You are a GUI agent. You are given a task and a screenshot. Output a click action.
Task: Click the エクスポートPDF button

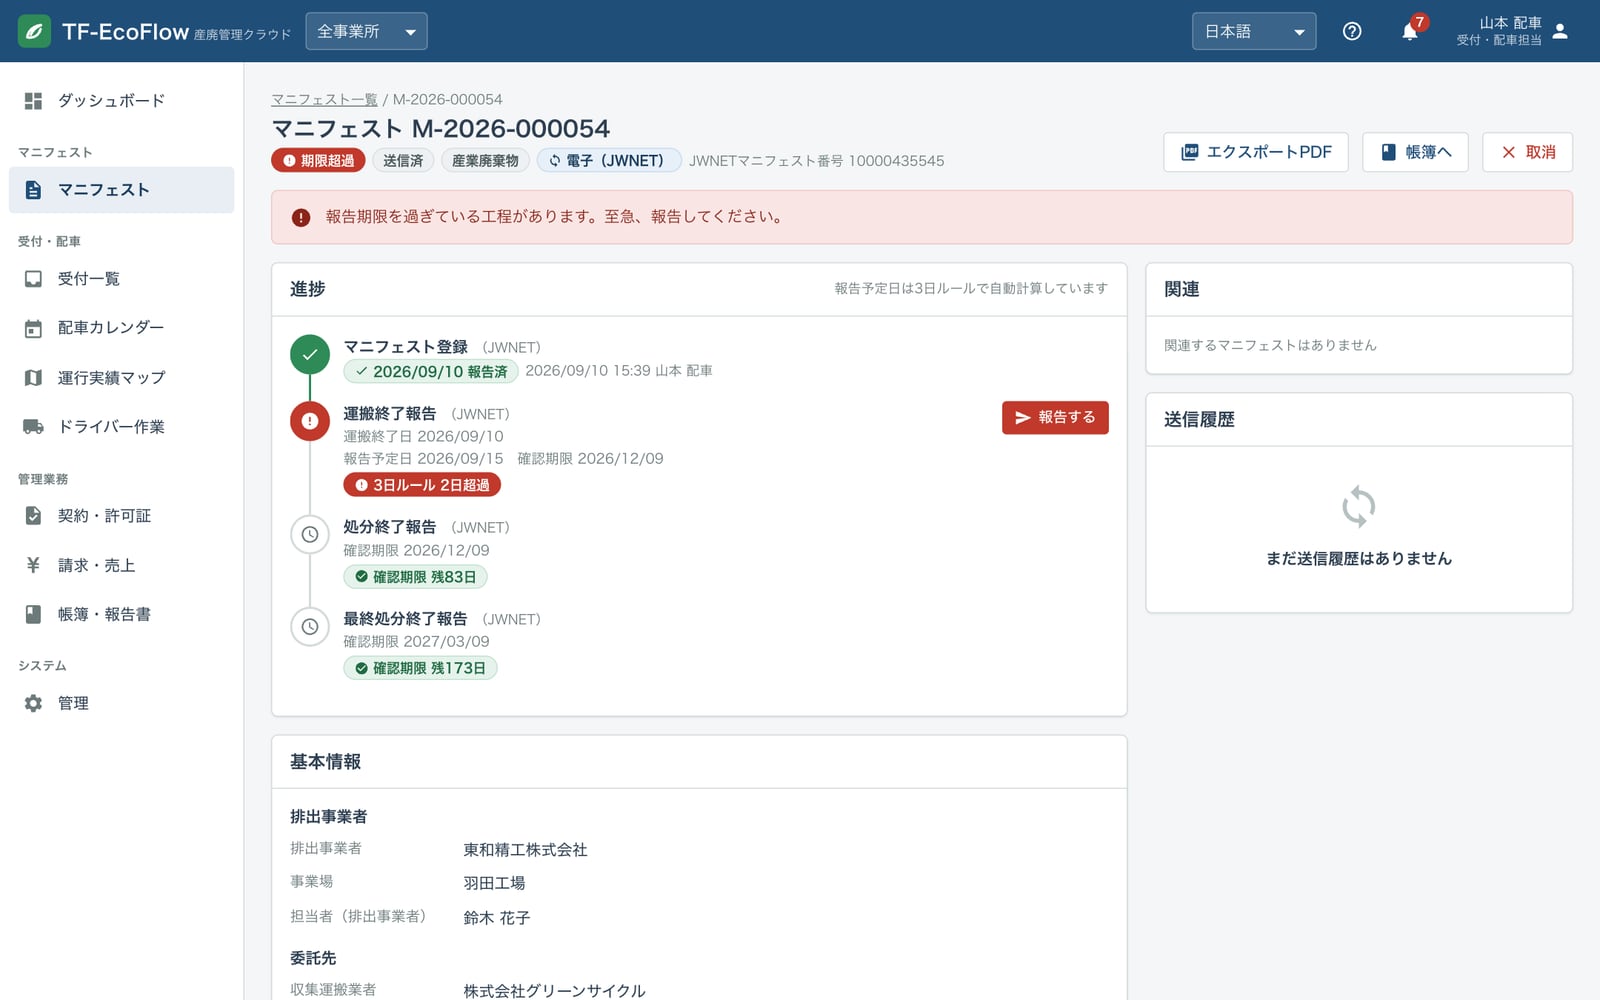(1256, 152)
